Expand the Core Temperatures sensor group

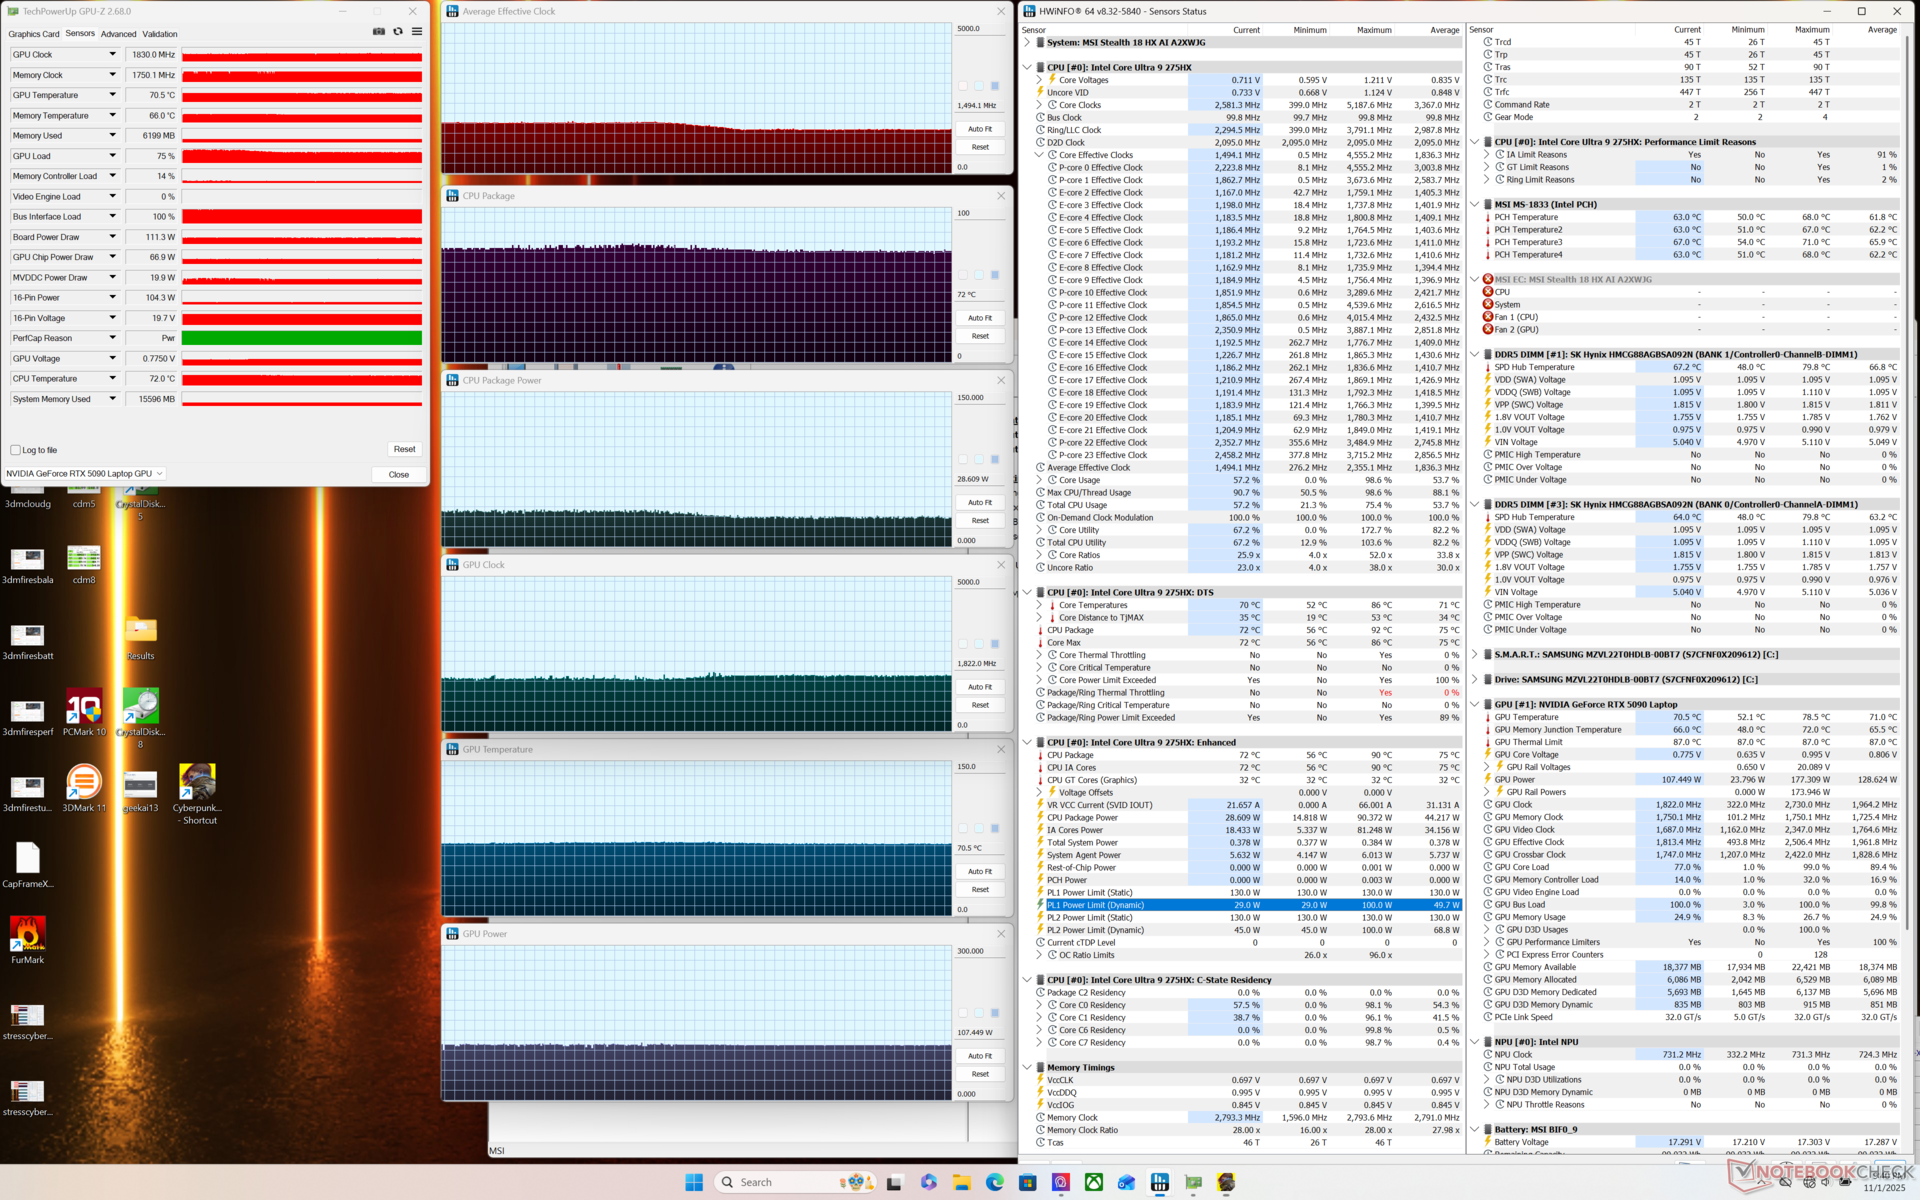pos(1039,605)
